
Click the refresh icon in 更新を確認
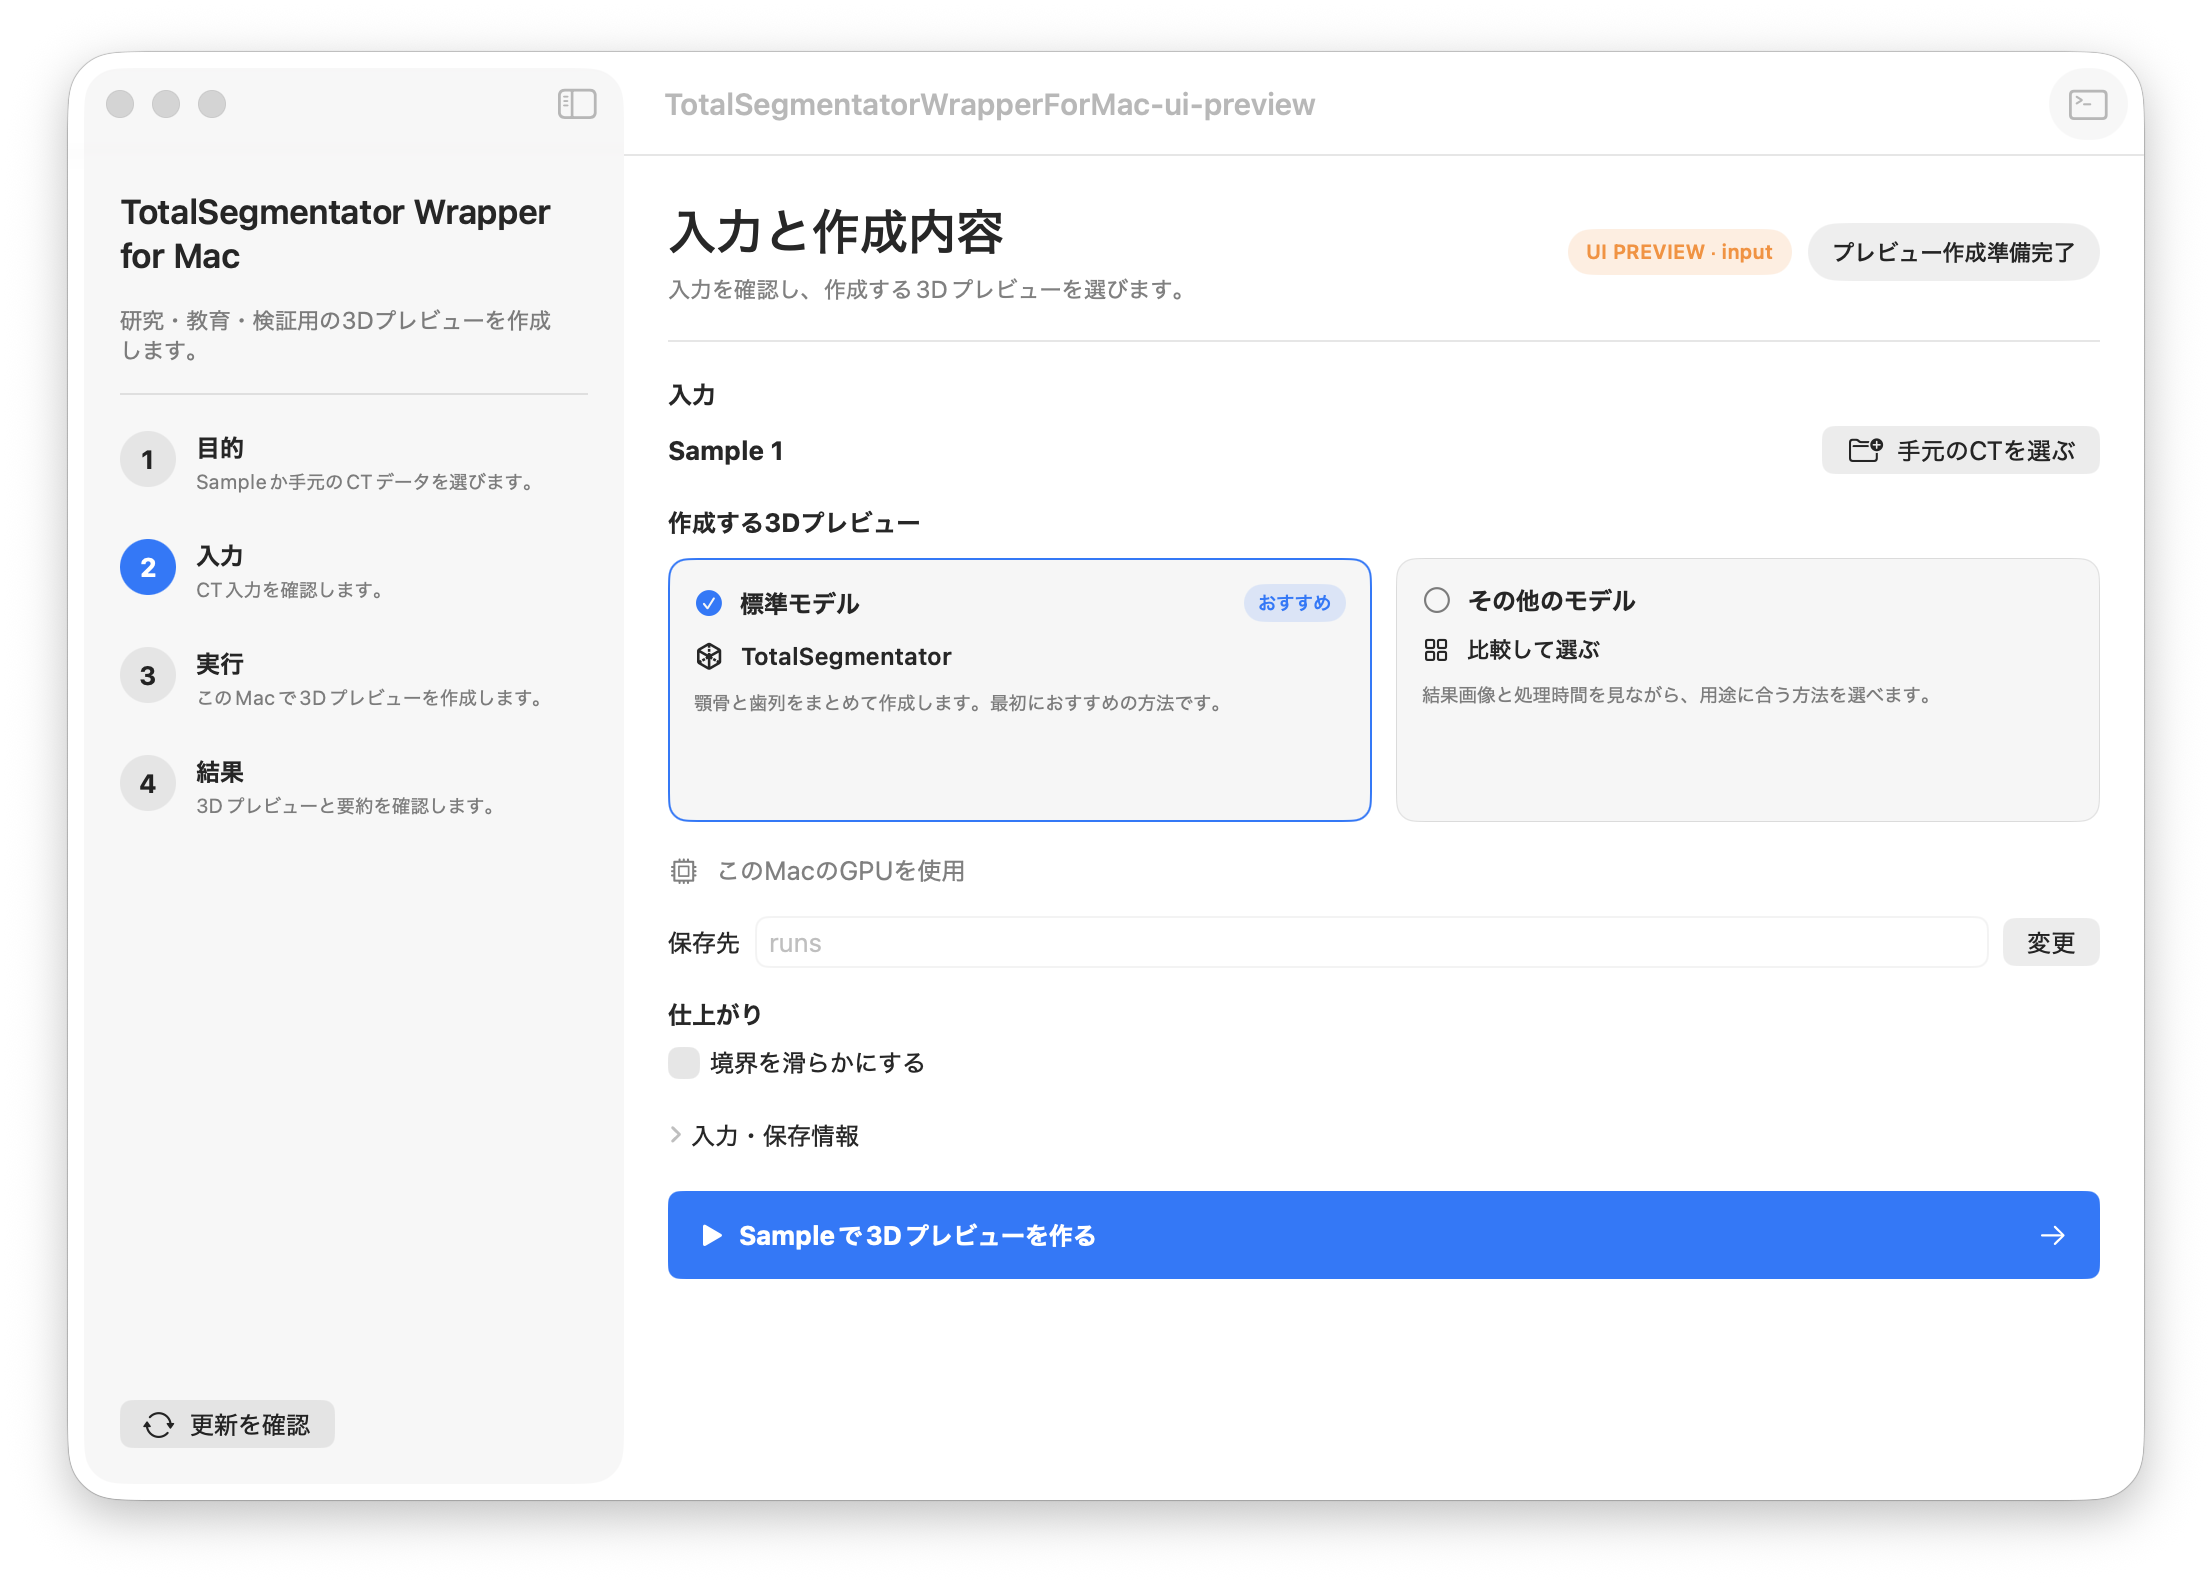(x=158, y=1425)
